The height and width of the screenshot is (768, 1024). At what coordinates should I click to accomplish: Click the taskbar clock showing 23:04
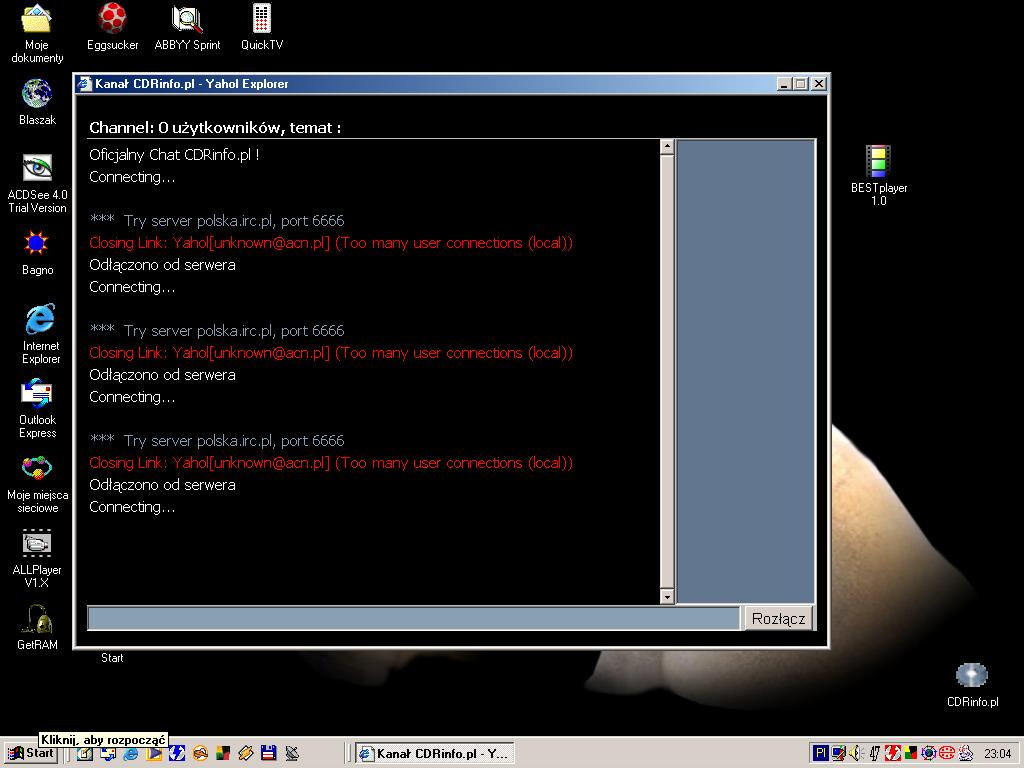[x=997, y=753]
